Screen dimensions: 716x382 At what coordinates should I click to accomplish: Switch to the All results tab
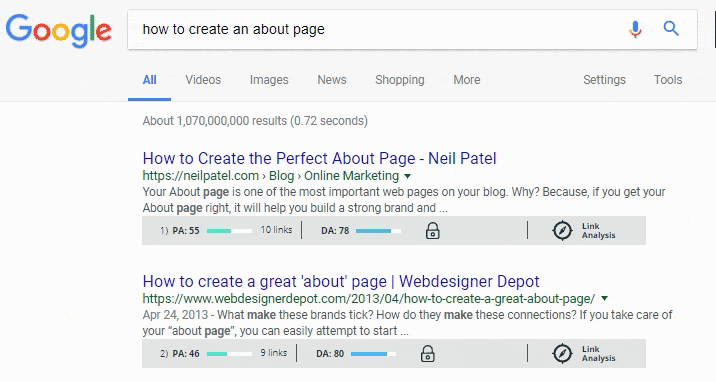coord(149,80)
